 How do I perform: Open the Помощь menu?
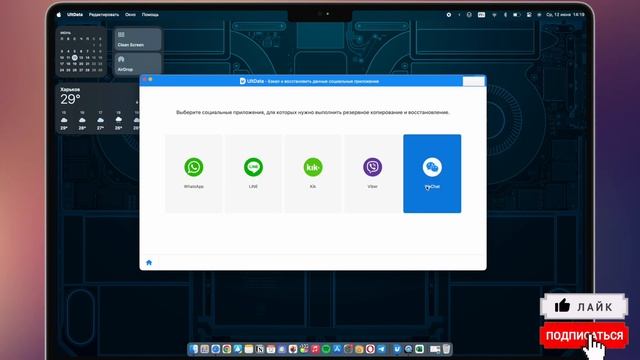pyautogui.click(x=150, y=14)
